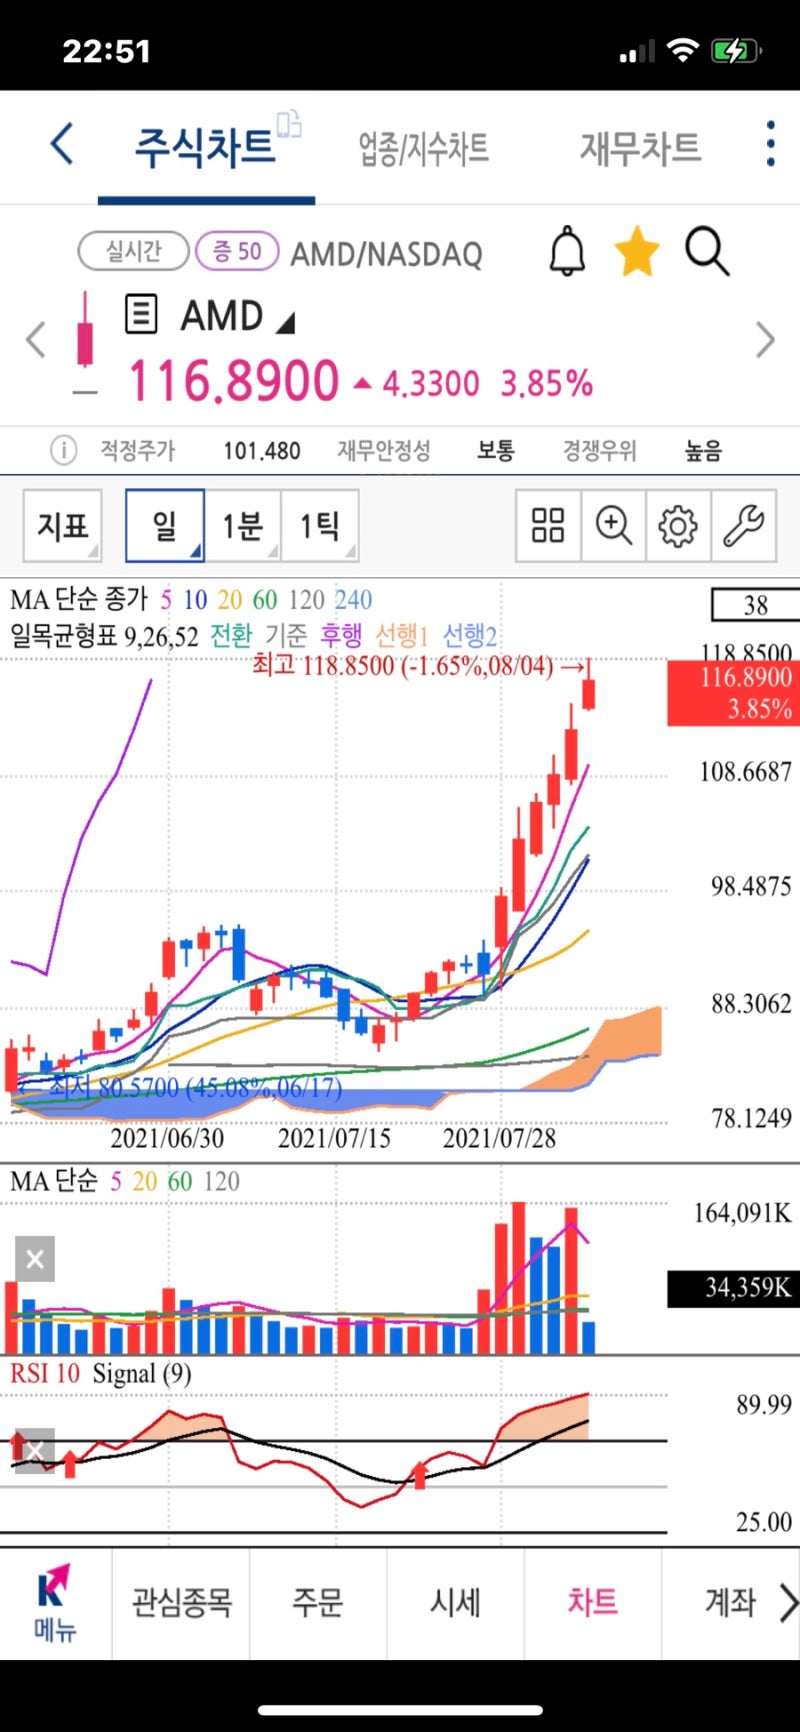The height and width of the screenshot is (1732, 800).
Task: Tap MA 240 legend label
Action: pyautogui.click(x=353, y=600)
